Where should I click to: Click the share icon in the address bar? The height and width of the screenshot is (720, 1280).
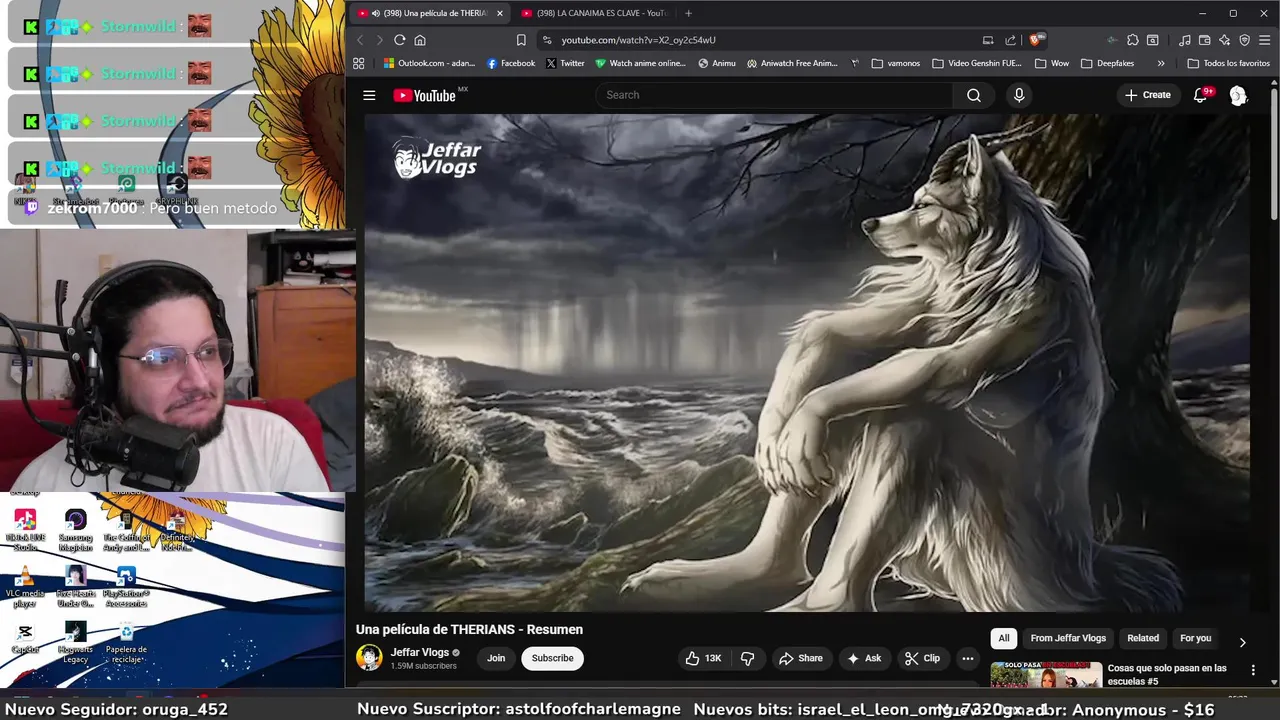[1010, 40]
